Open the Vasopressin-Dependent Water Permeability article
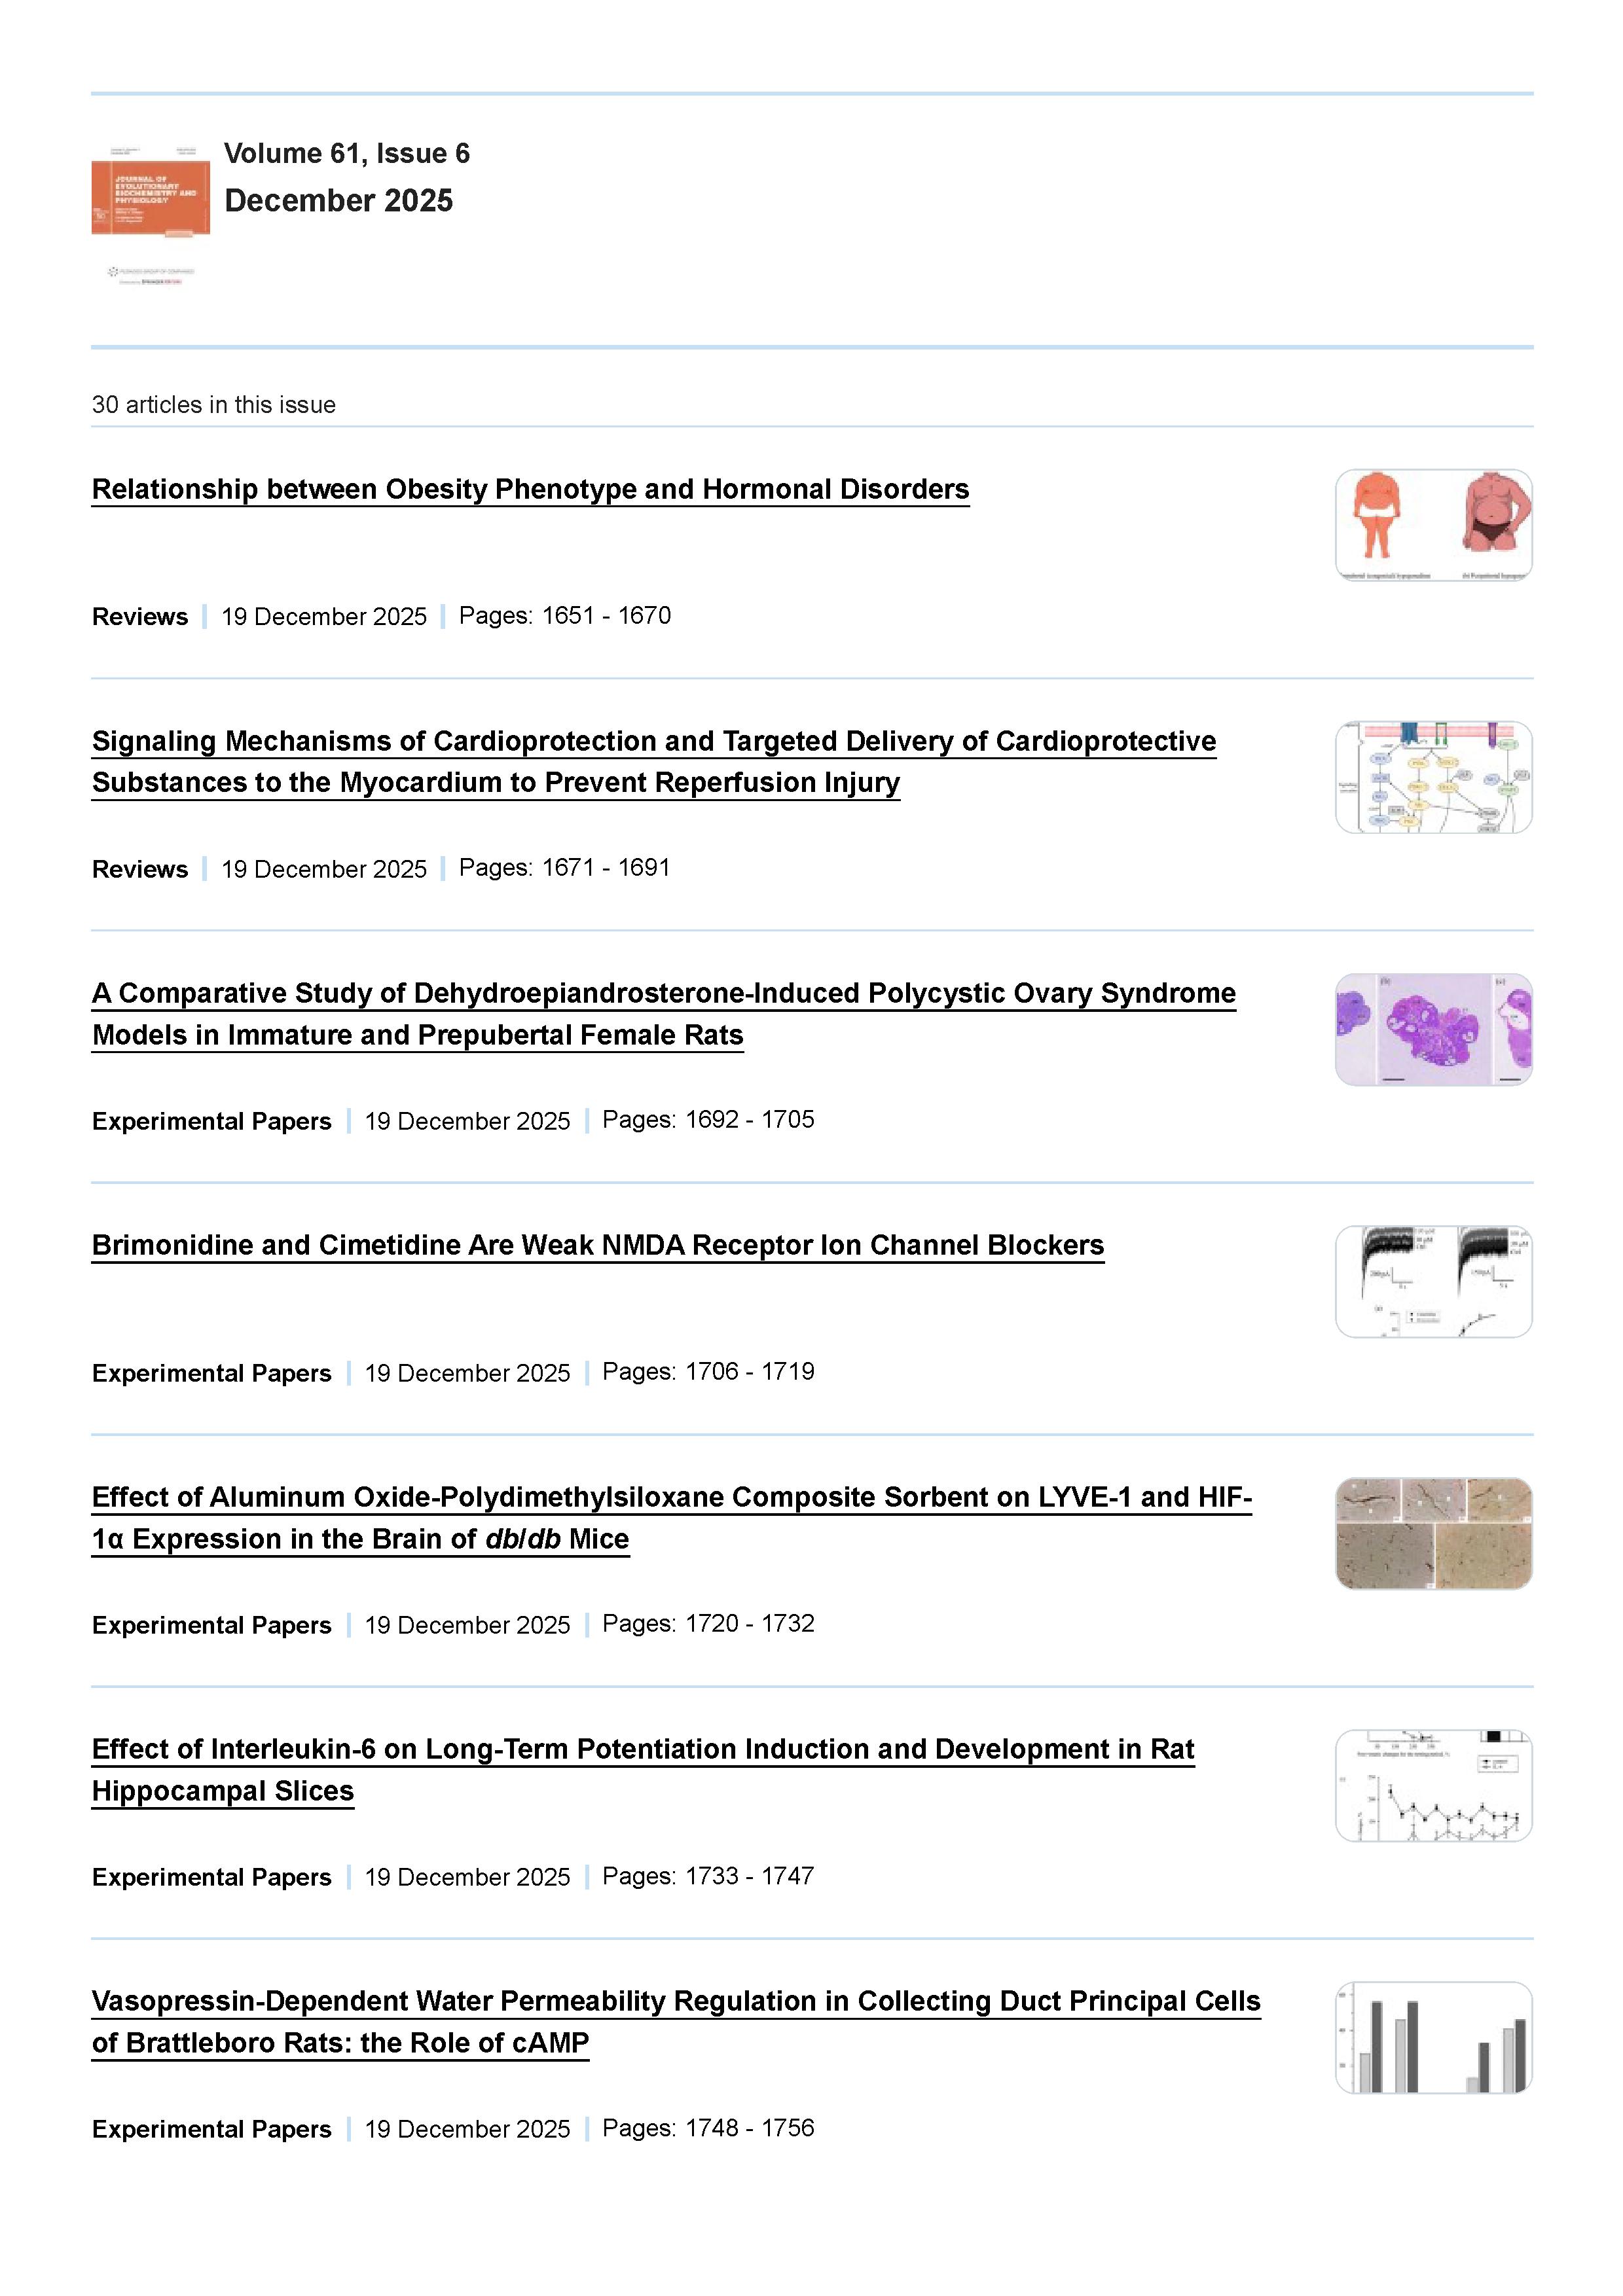1623x2296 pixels. [675, 2001]
